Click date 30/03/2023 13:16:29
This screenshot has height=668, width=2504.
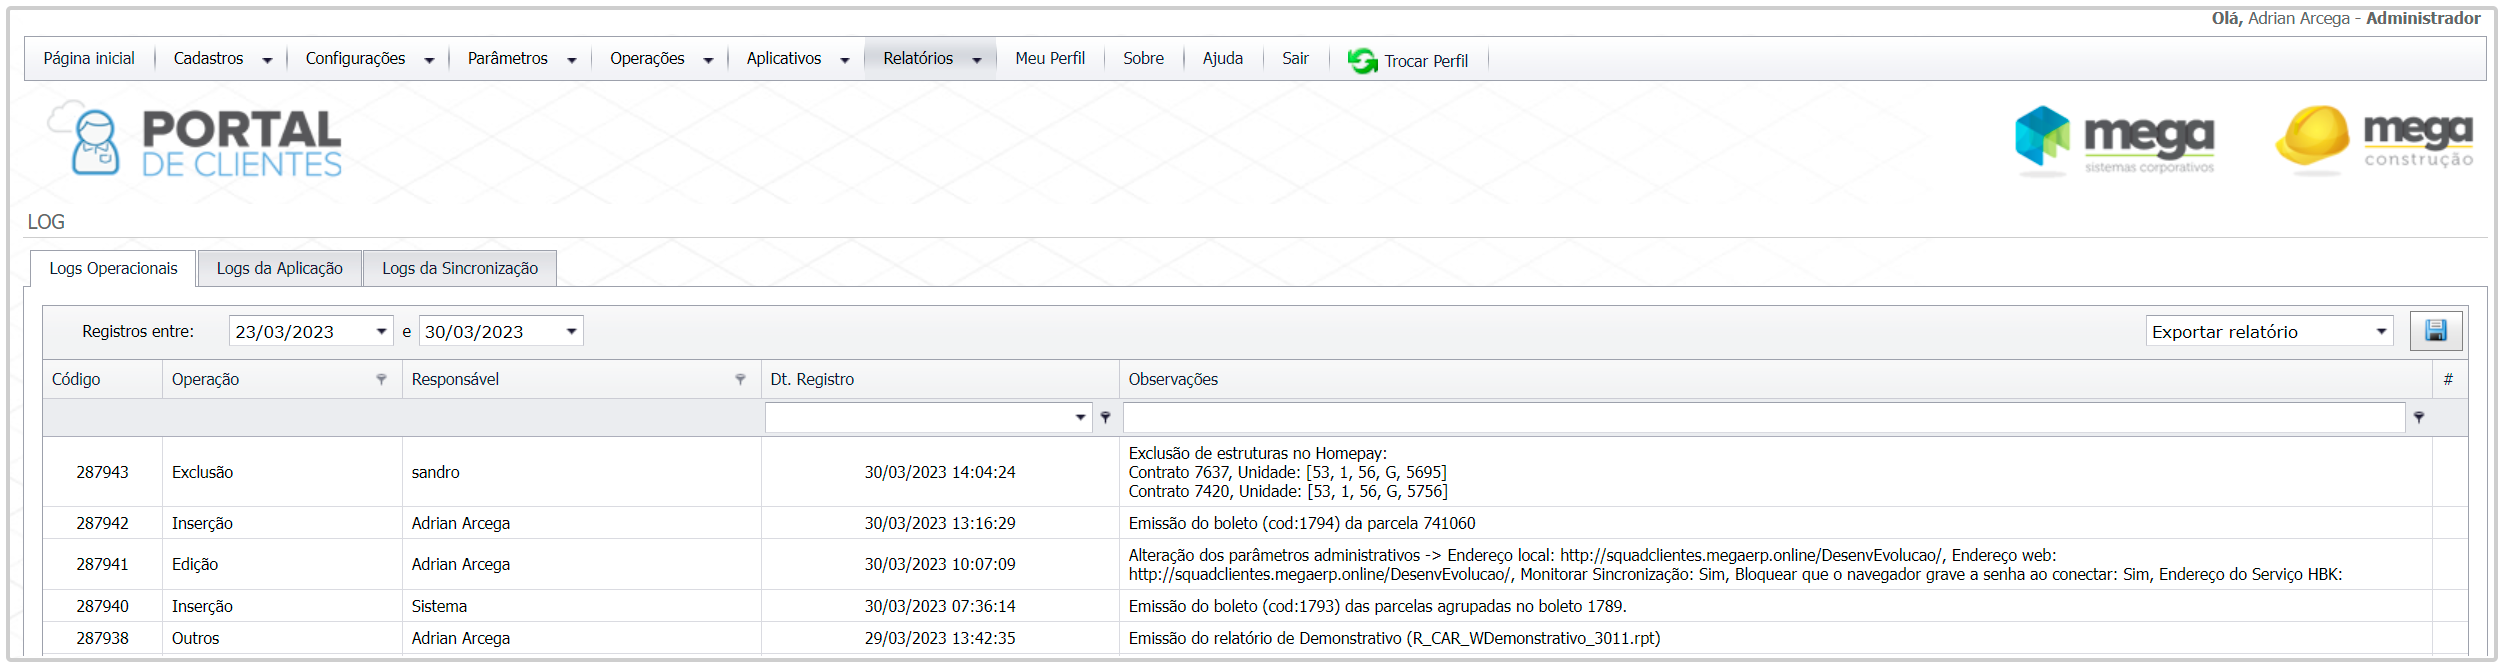pos(940,523)
